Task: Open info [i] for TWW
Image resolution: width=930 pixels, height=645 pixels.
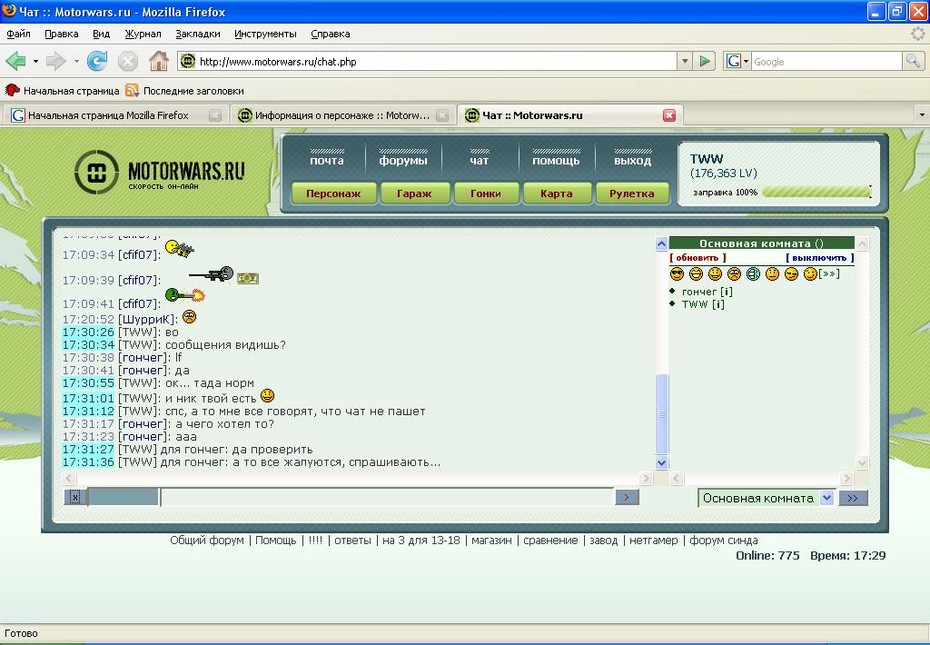Action: [x=718, y=304]
